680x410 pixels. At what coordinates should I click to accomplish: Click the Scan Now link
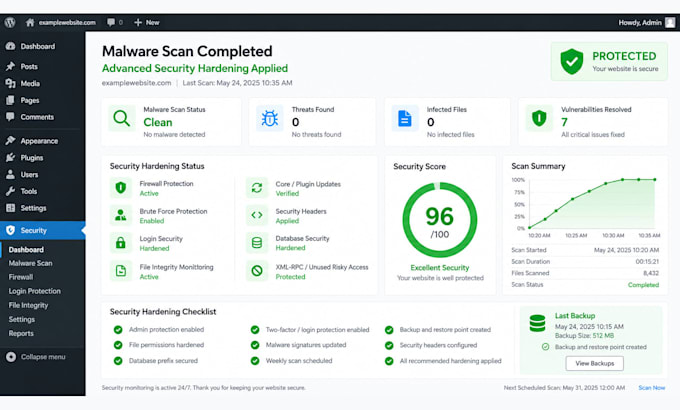click(651, 387)
